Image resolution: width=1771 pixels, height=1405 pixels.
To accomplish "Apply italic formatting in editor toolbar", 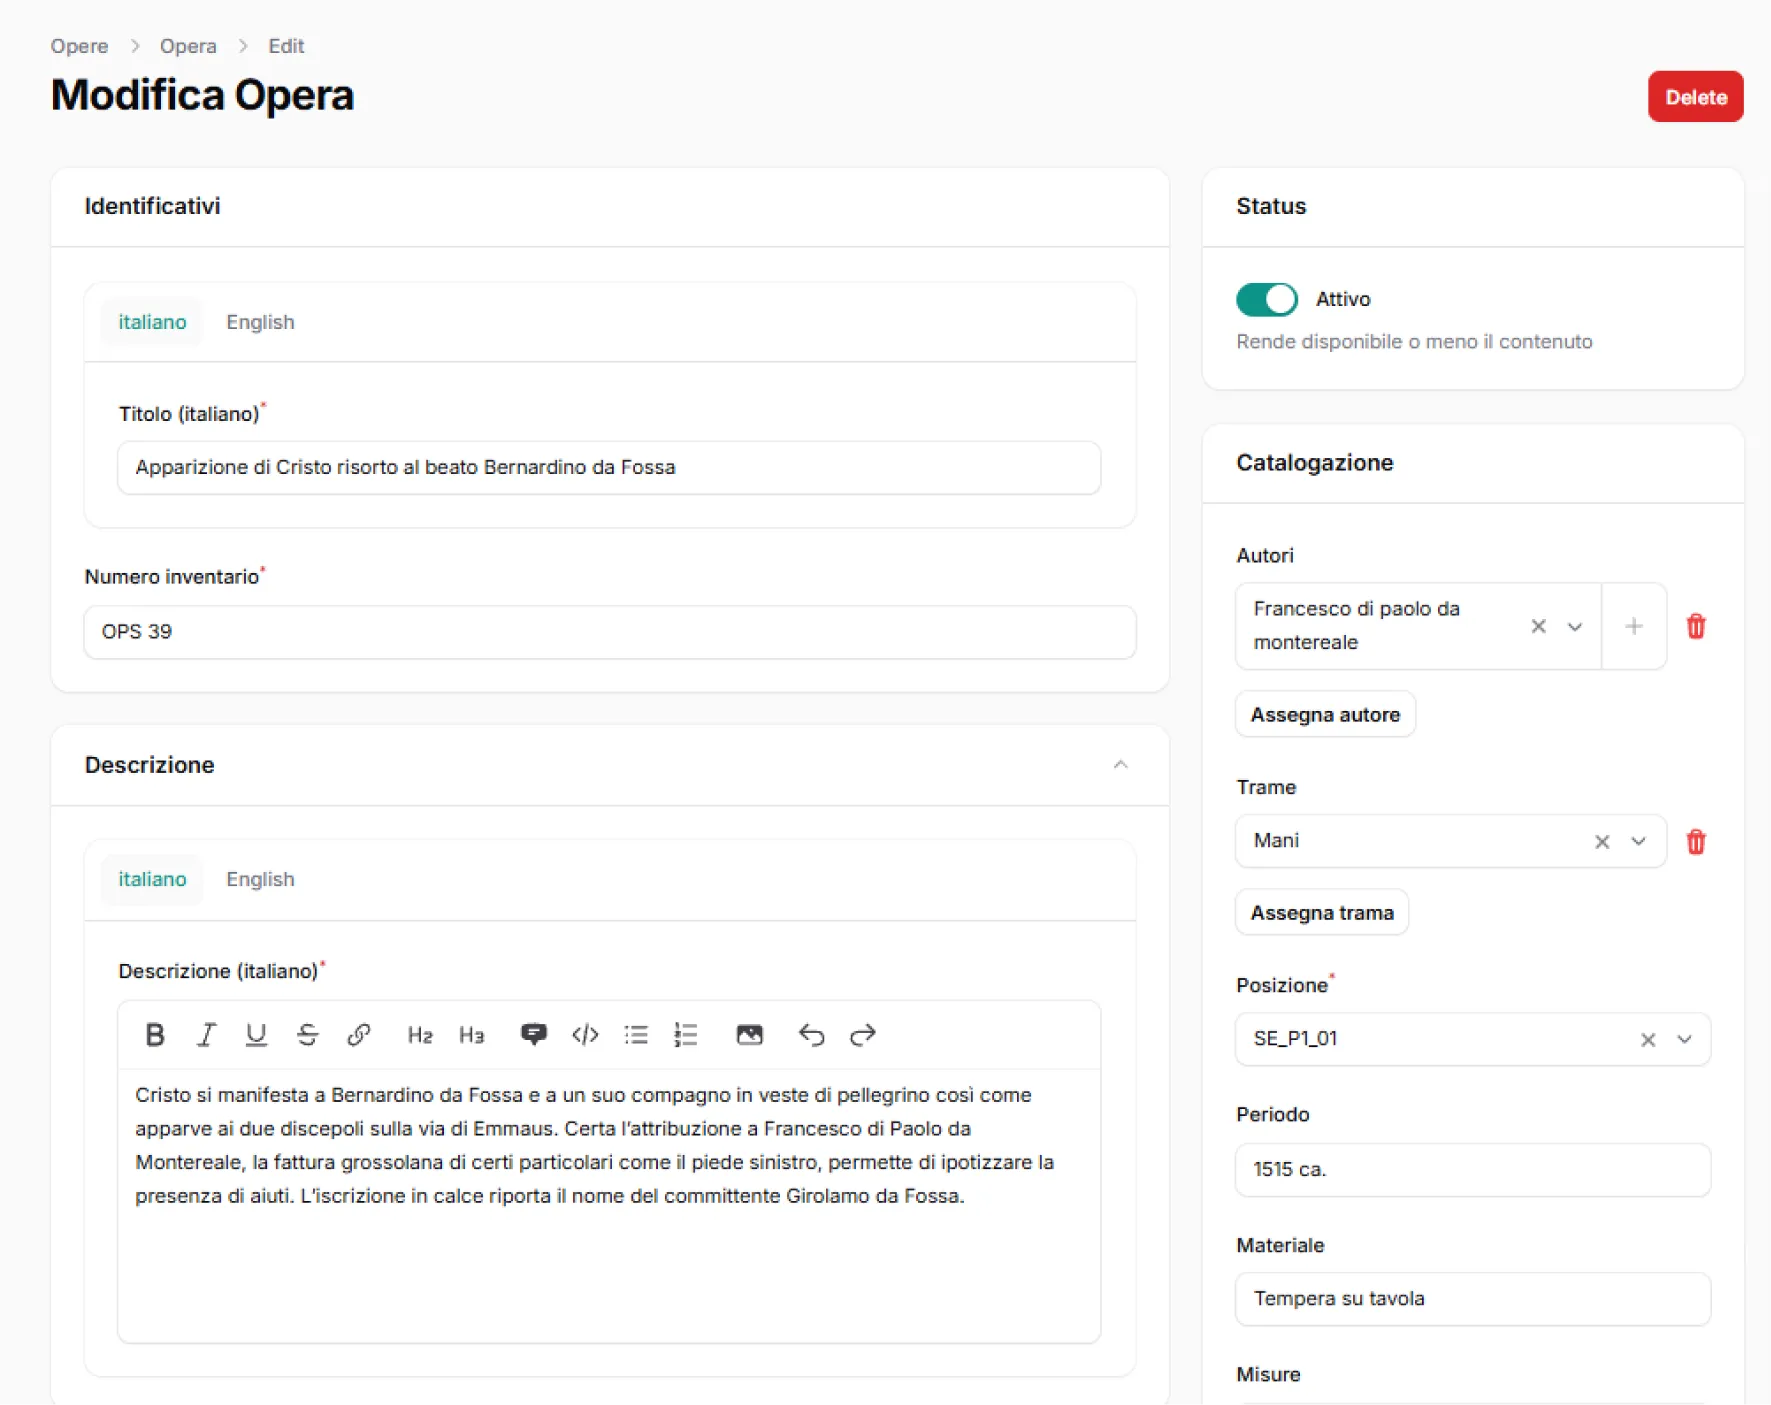I will (206, 1035).
